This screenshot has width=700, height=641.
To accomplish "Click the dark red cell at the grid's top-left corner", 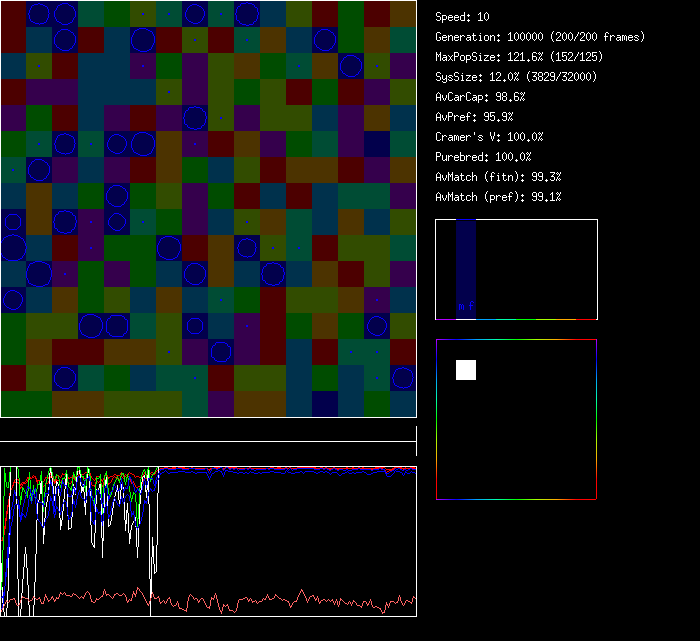I will coord(13,13).
